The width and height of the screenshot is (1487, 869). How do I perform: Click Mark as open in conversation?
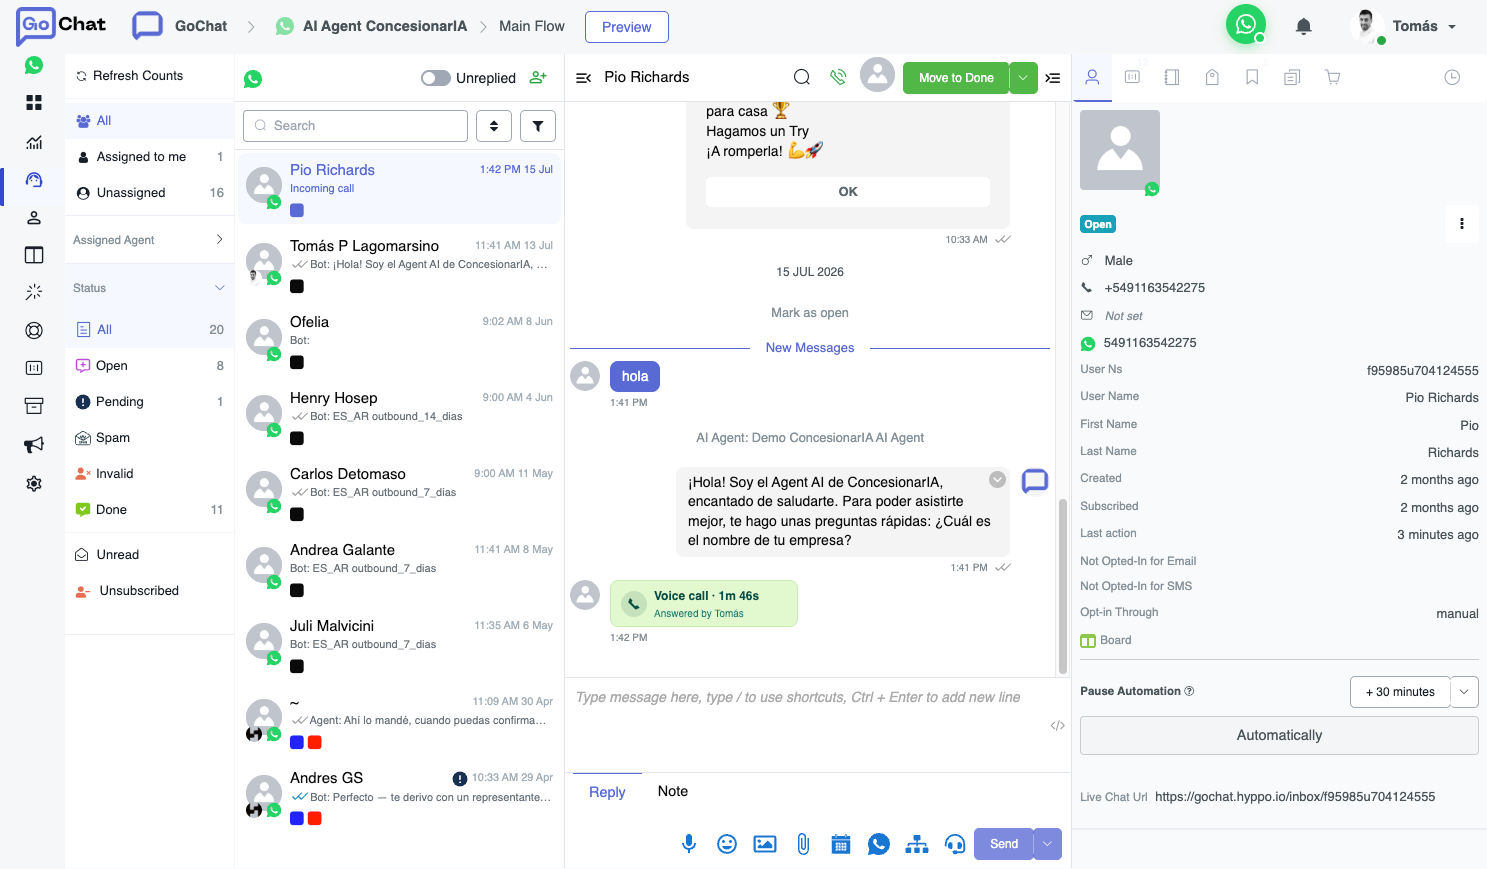tap(810, 313)
